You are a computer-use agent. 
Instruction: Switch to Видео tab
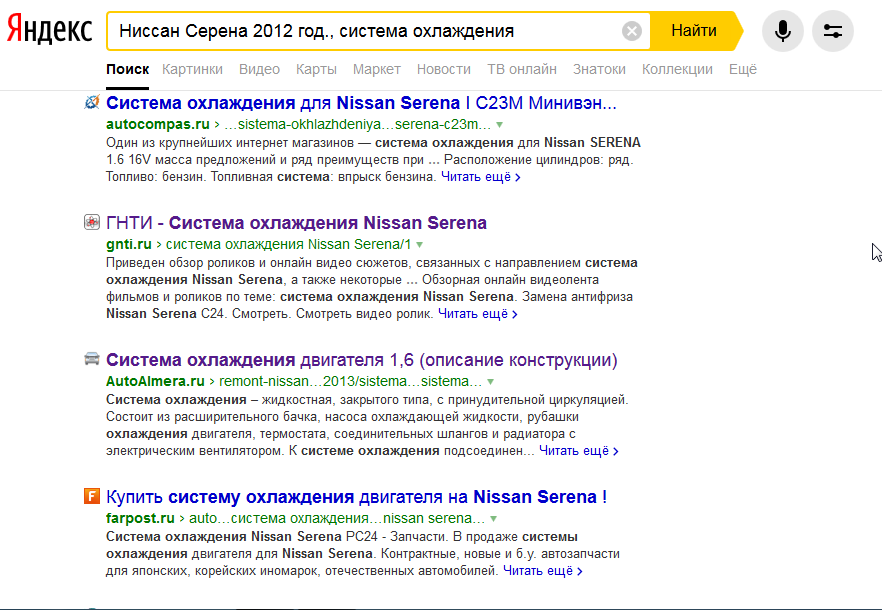pyautogui.click(x=259, y=69)
